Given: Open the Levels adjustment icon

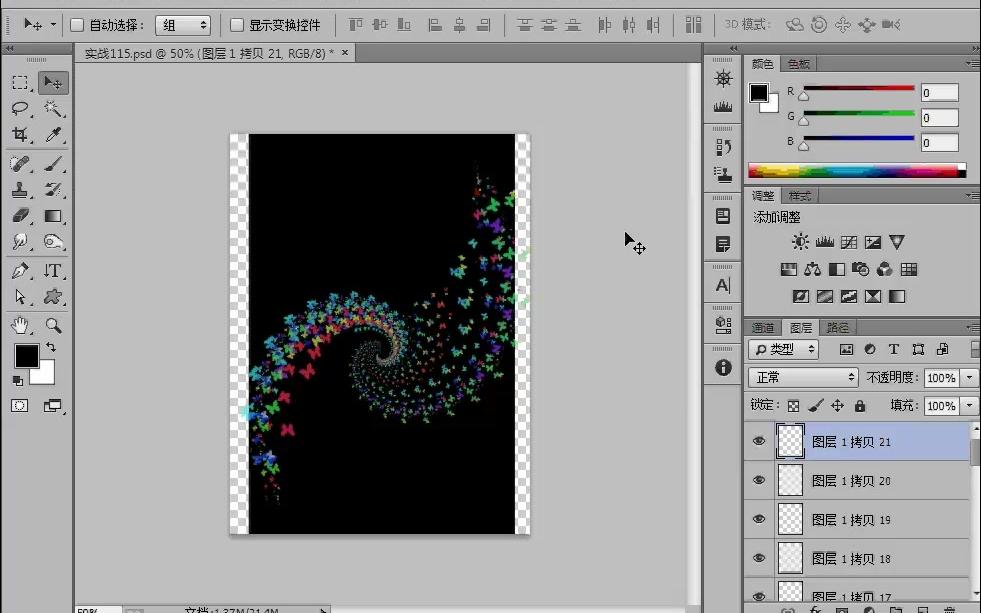Looking at the screenshot, I should (x=825, y=242).
